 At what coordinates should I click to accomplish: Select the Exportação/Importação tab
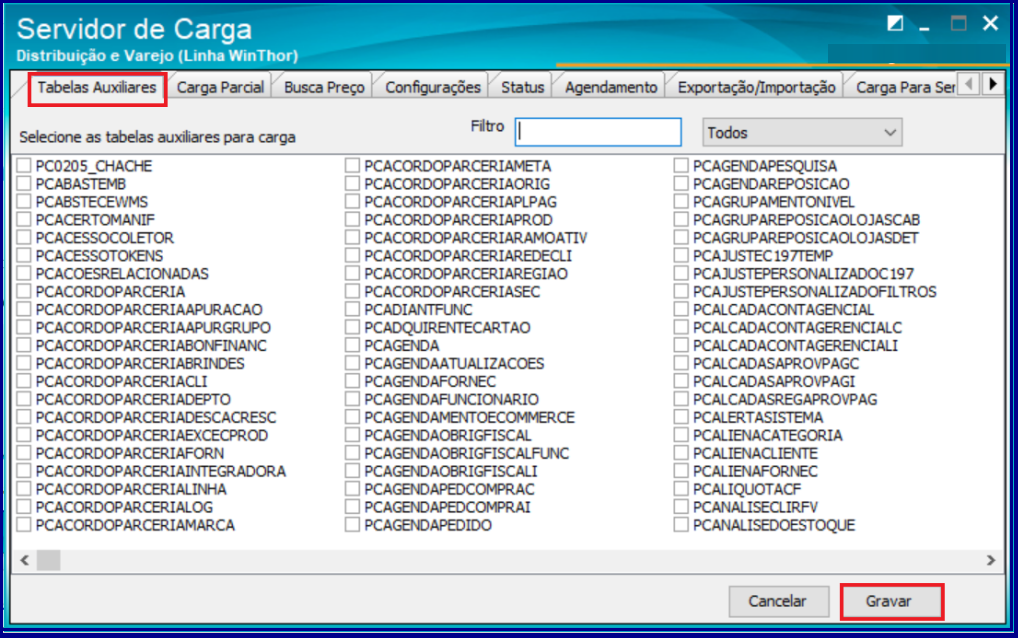pos(756,88)
